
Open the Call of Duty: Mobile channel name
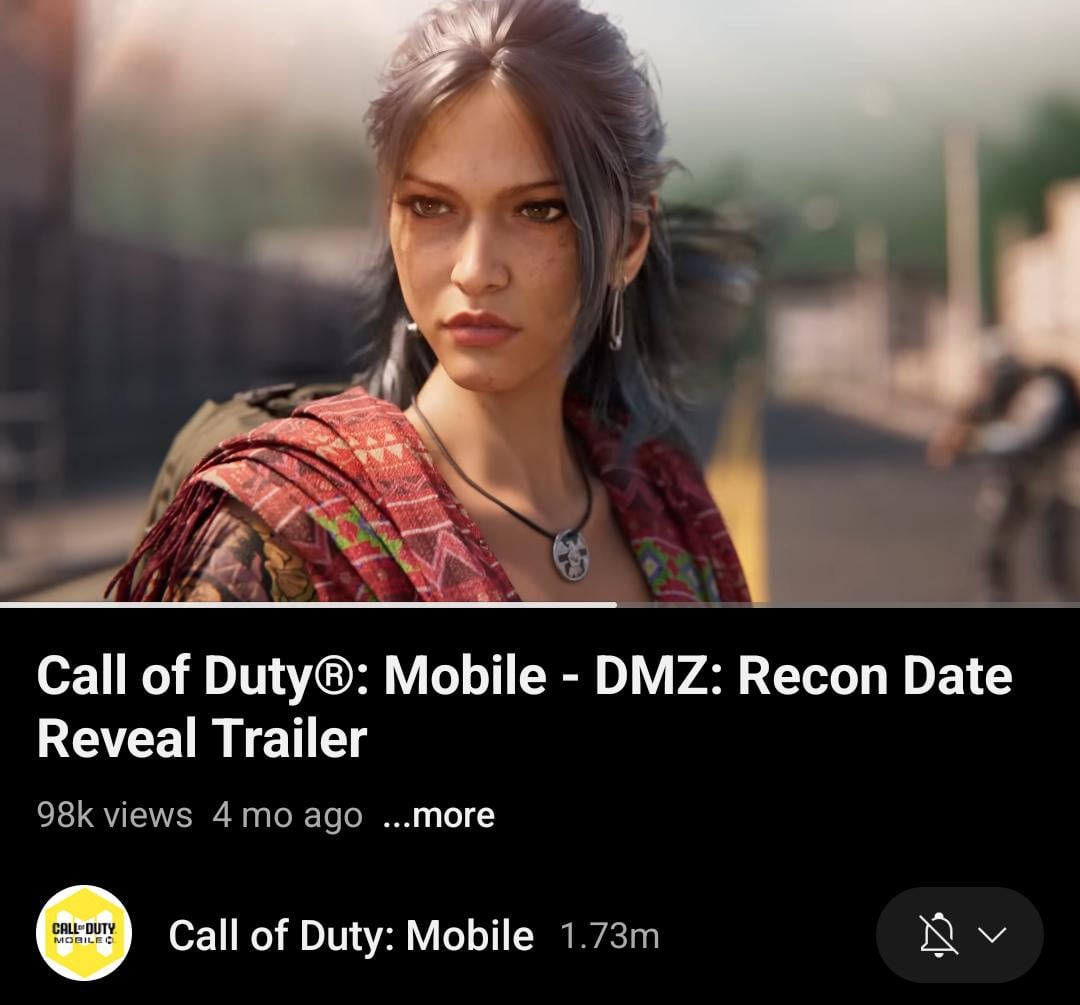(x=351, y=935)
